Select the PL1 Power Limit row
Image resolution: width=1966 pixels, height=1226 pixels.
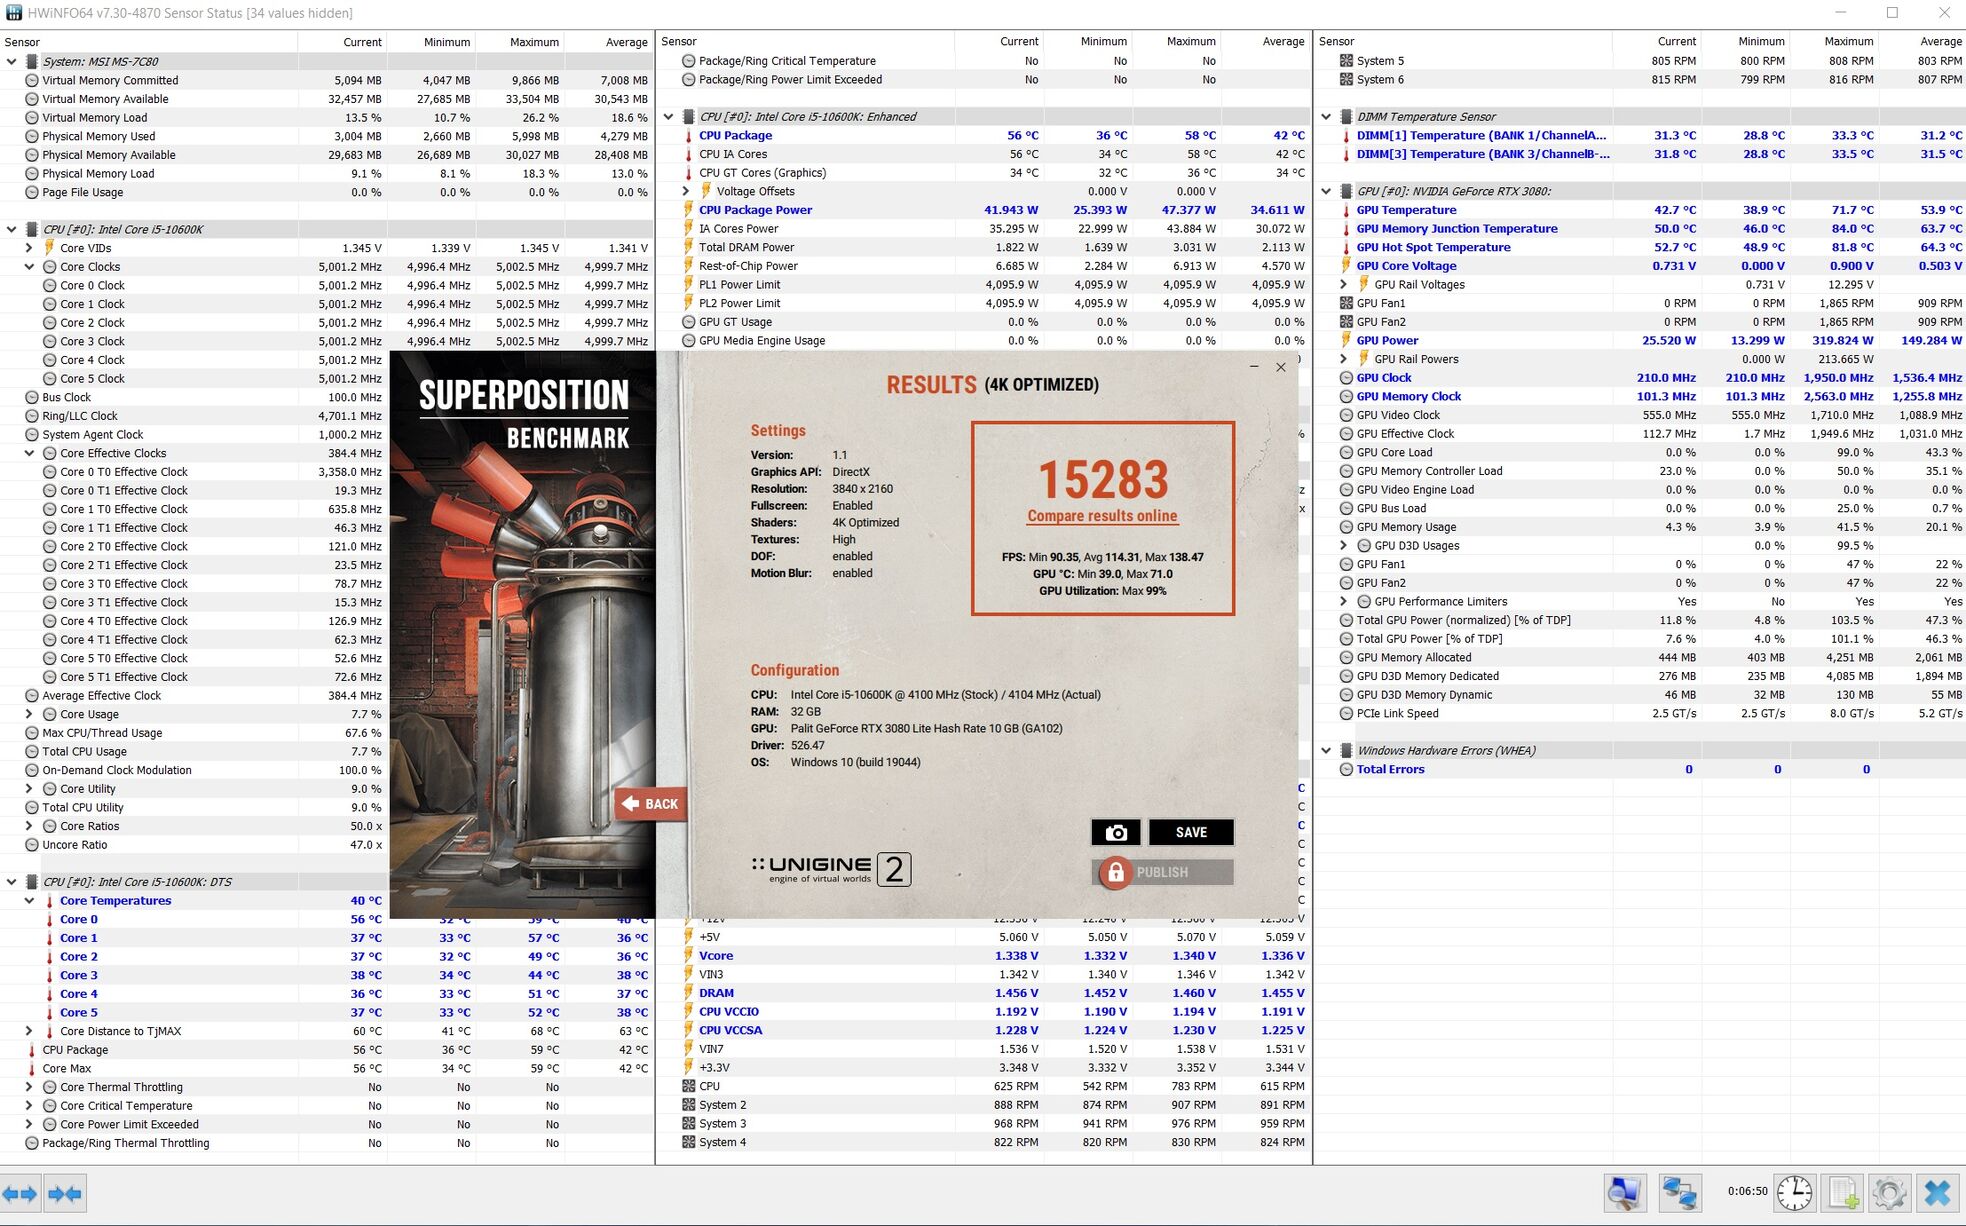[x=983, y=285]
